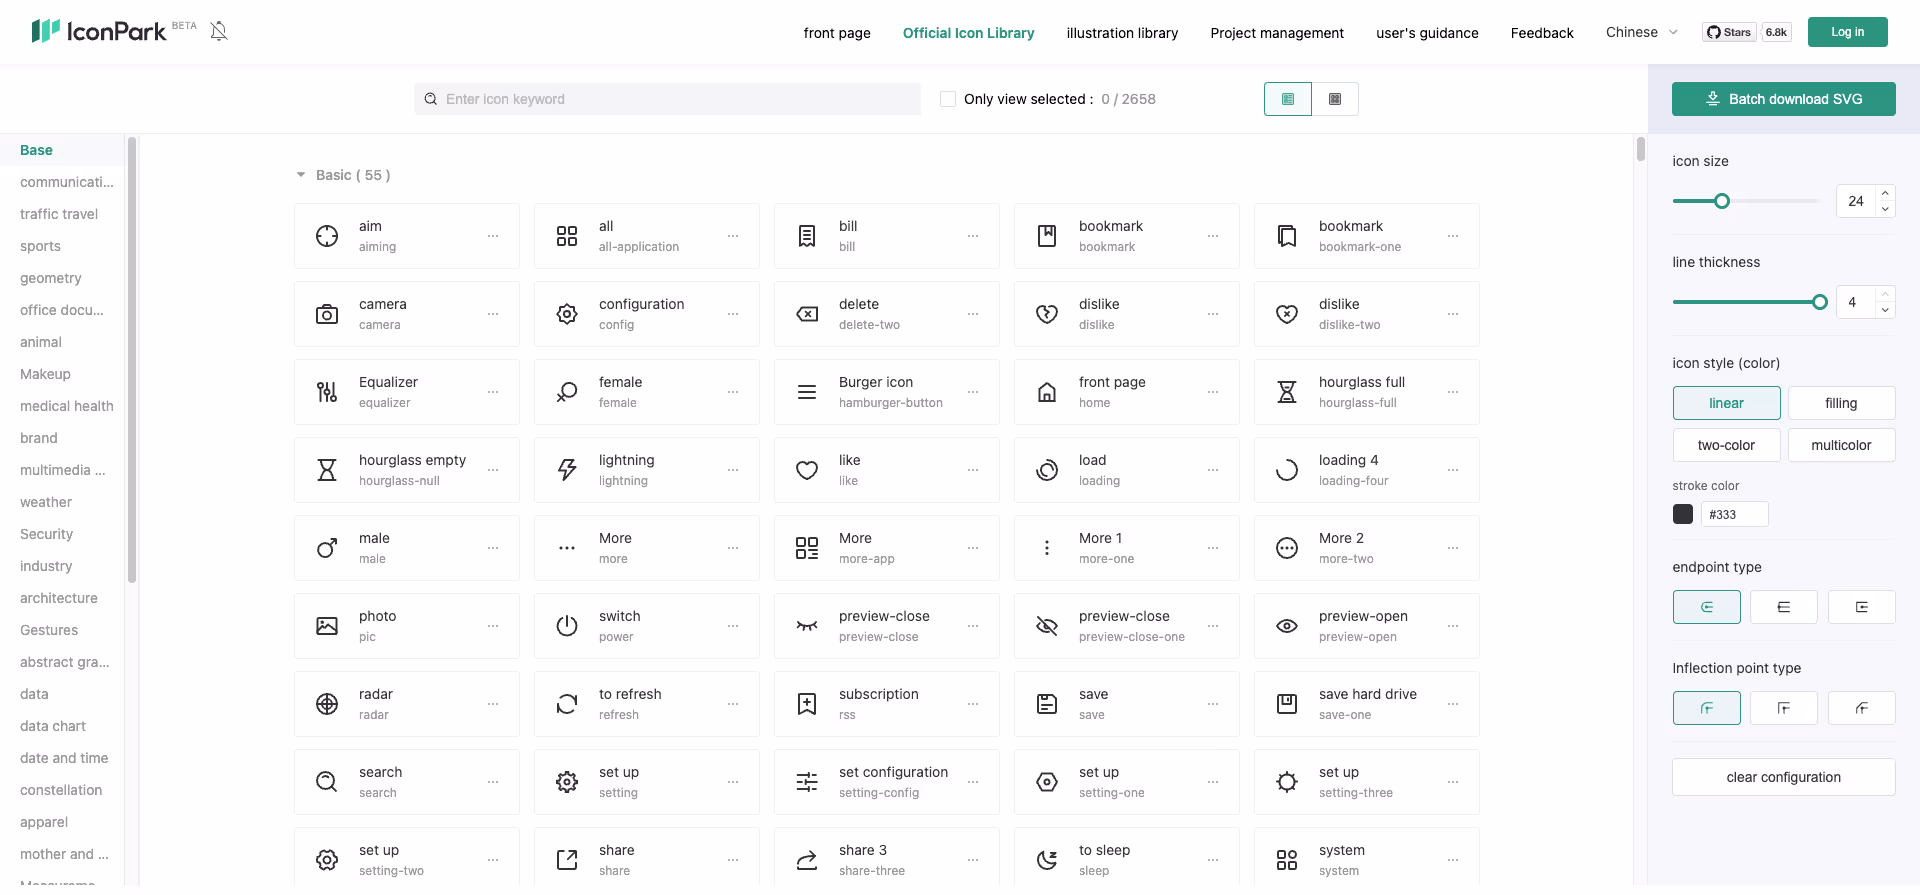Click the aim (aiming) icon
The height and width of the screenshot is (895, 1920).
tap(327, 236)
